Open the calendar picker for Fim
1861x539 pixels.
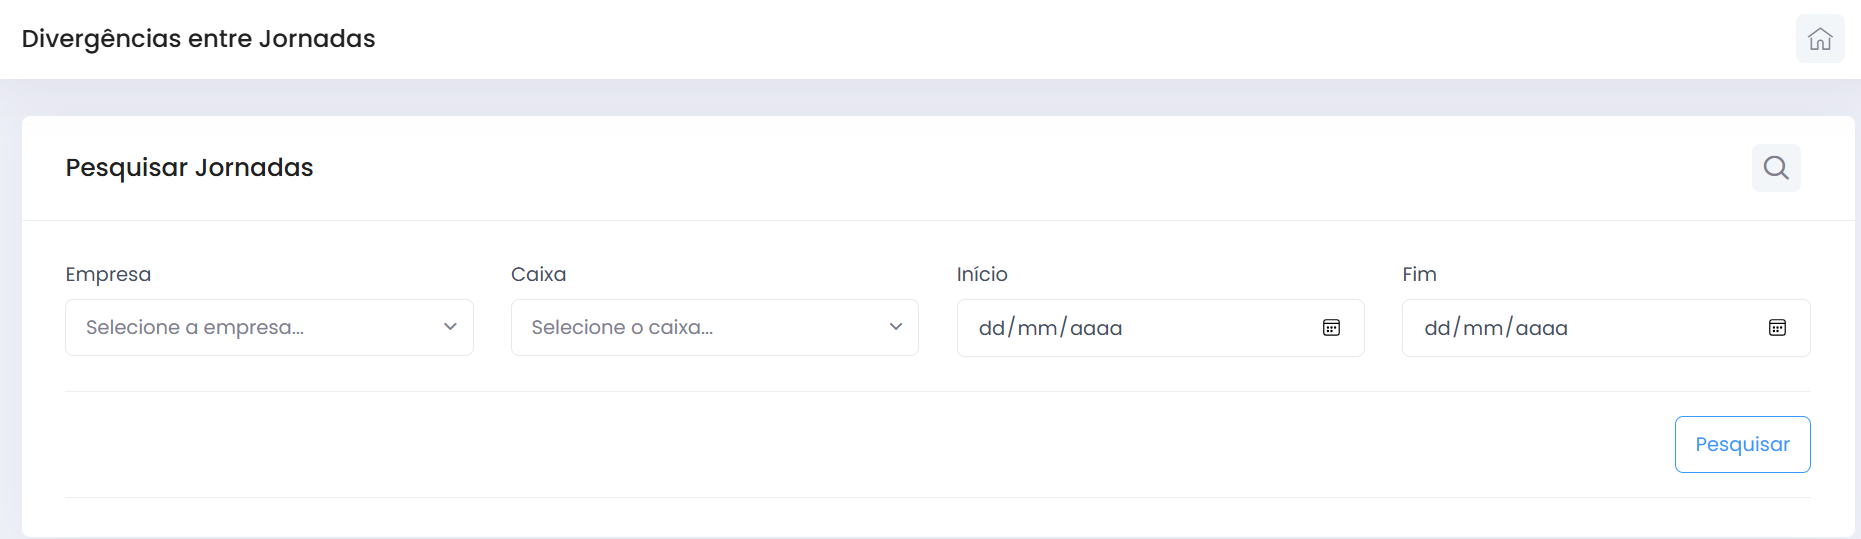point(1777,328)
